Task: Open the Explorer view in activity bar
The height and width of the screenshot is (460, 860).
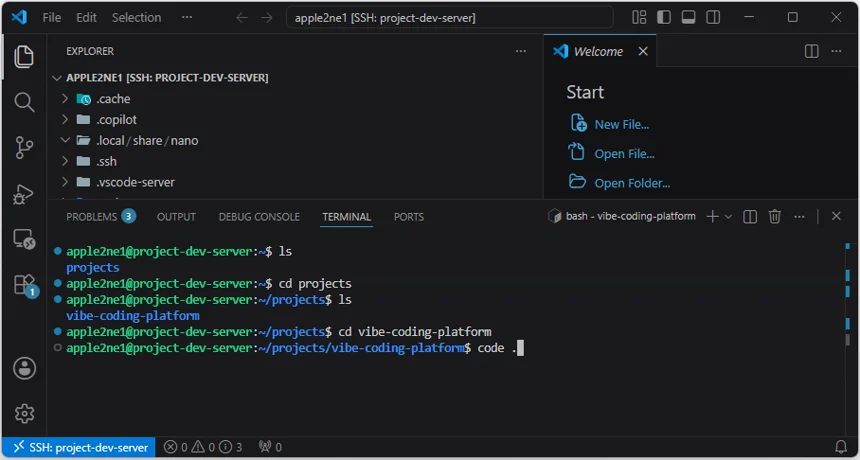Action: [x=24, y=57]
